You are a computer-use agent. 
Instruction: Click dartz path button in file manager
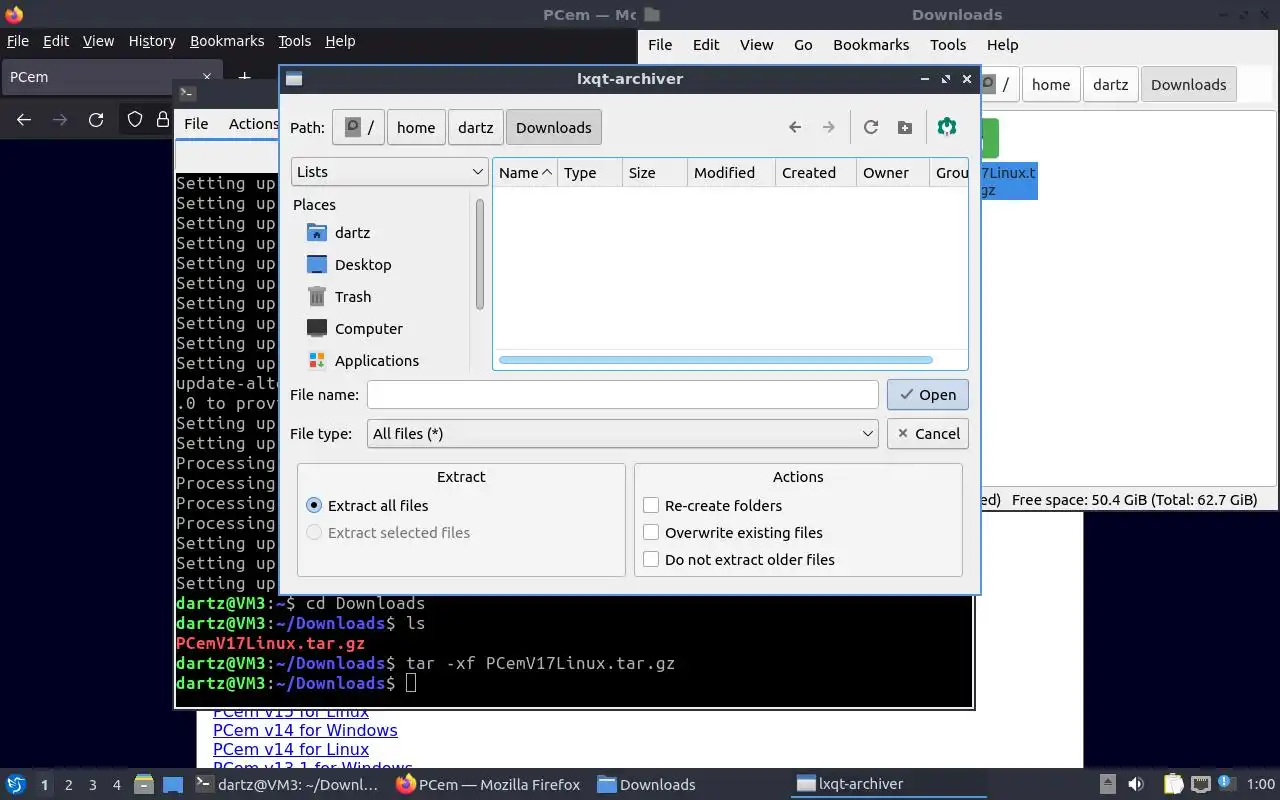point(1110,85)
